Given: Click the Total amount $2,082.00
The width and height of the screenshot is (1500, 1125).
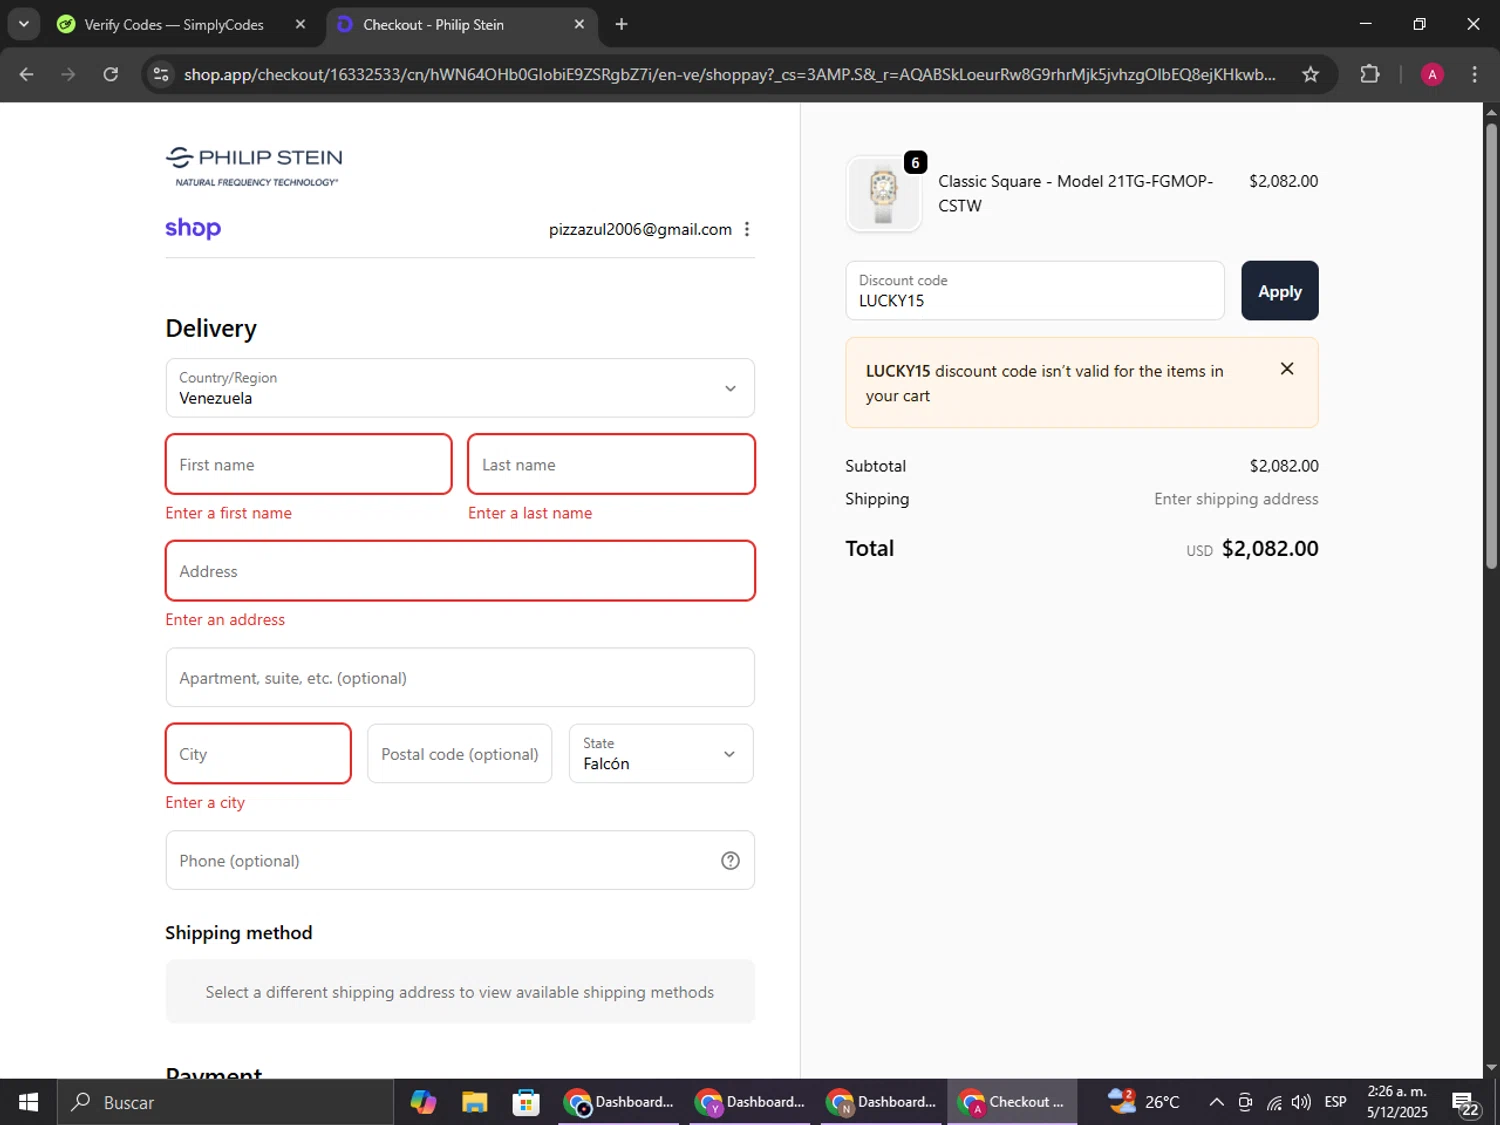Looking at the screenshot, I should tap(1270, 548).
